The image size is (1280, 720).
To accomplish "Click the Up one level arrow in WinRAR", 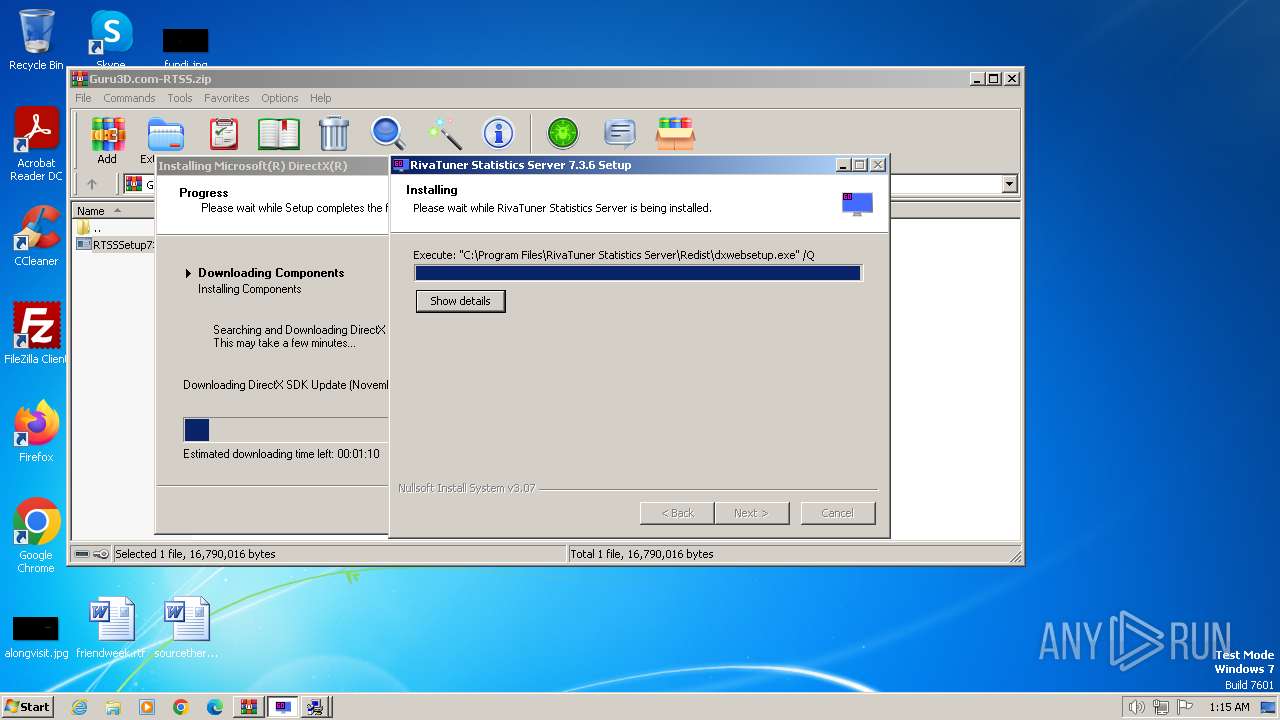I will click(x=92, y=184).
